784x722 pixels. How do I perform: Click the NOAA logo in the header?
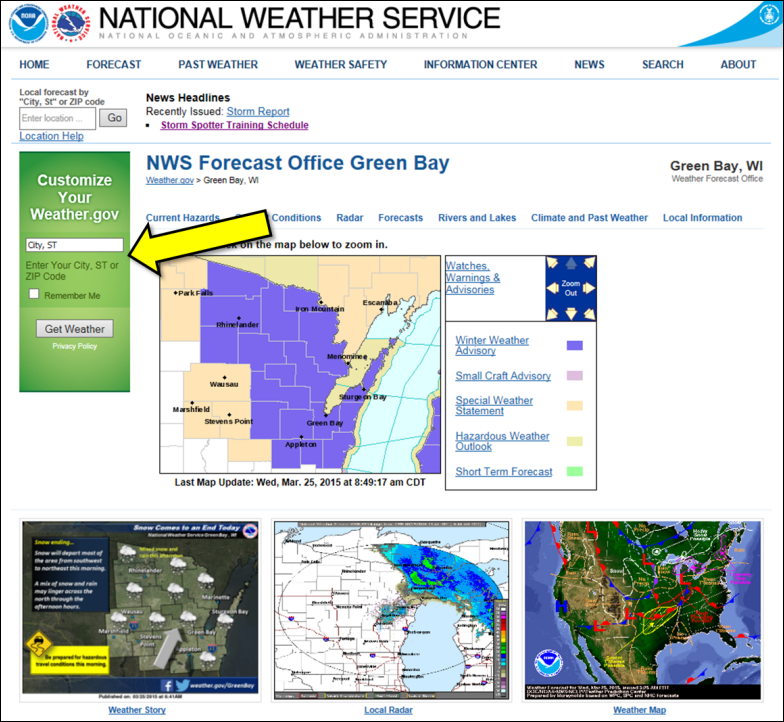pos(28,24)
